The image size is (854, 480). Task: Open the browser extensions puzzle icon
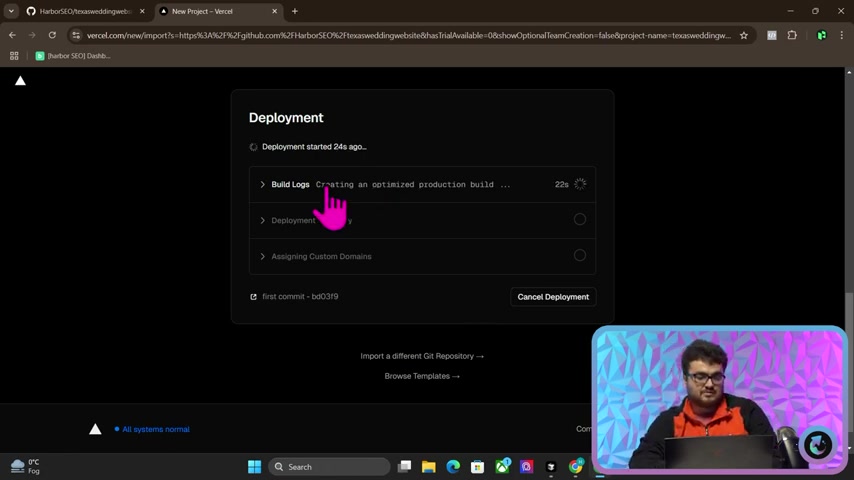(x=792, y=35)
